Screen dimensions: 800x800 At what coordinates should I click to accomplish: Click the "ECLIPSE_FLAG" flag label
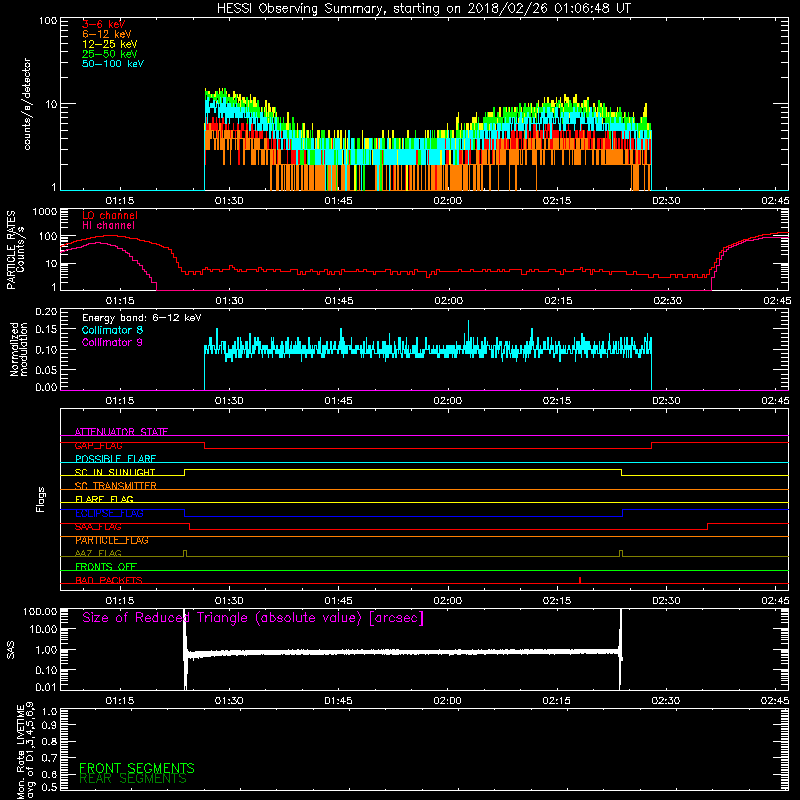109,513
